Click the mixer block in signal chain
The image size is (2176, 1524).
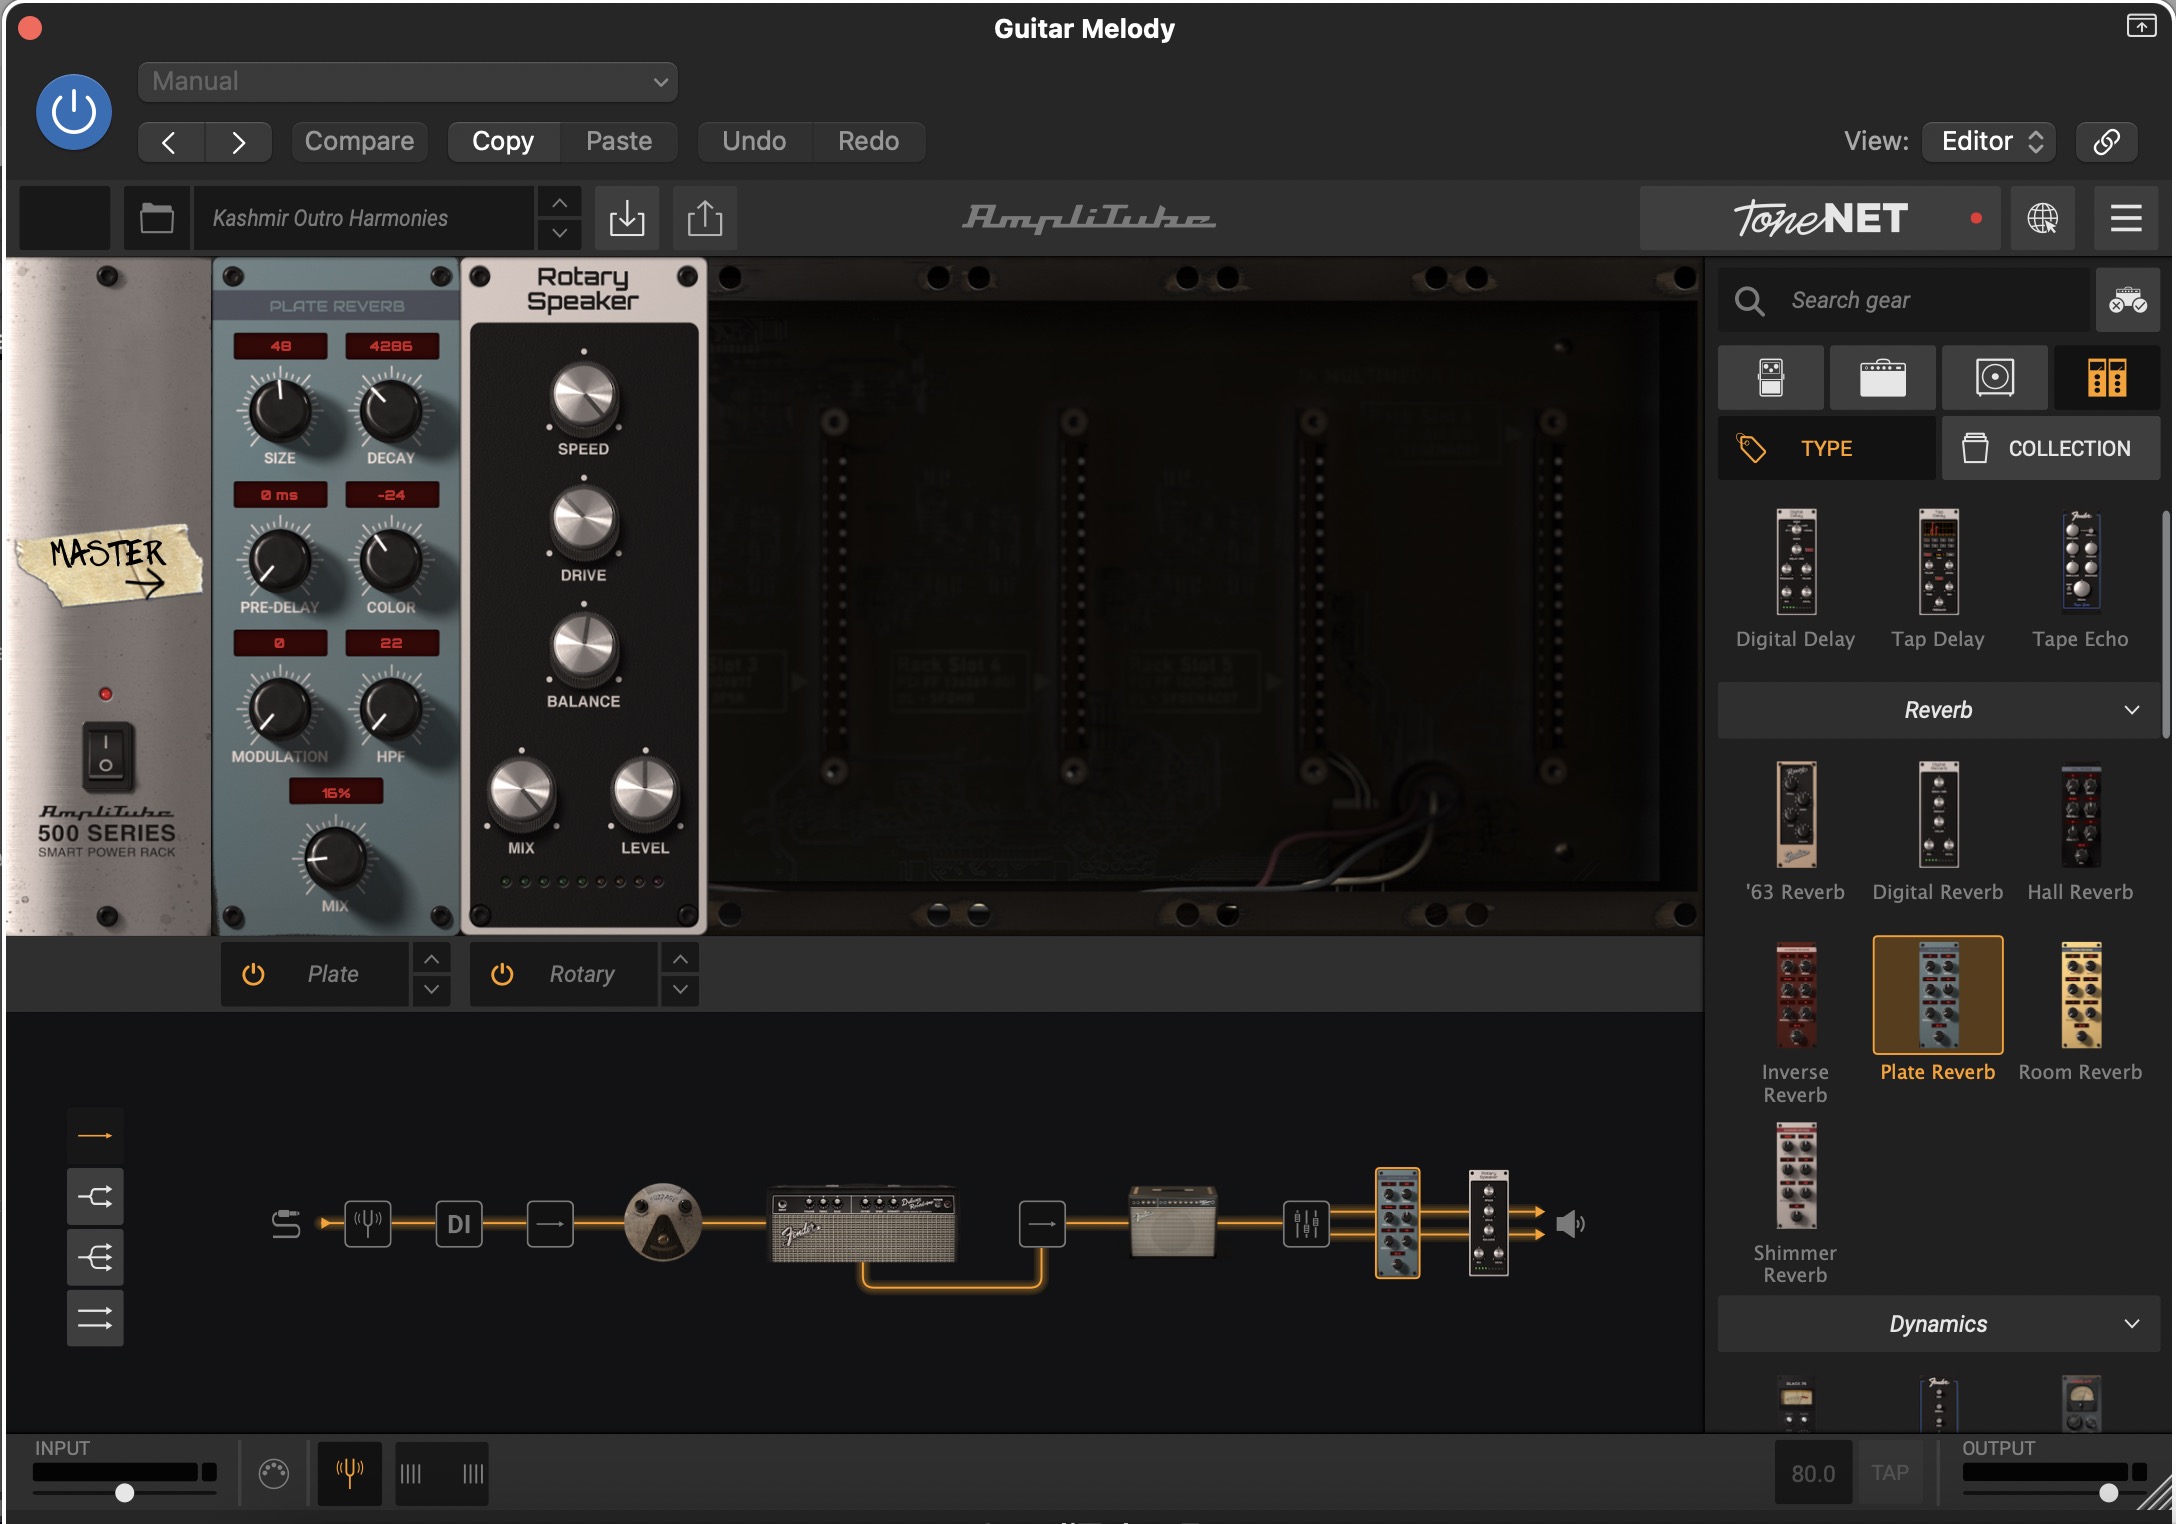click(1306, 1223)
